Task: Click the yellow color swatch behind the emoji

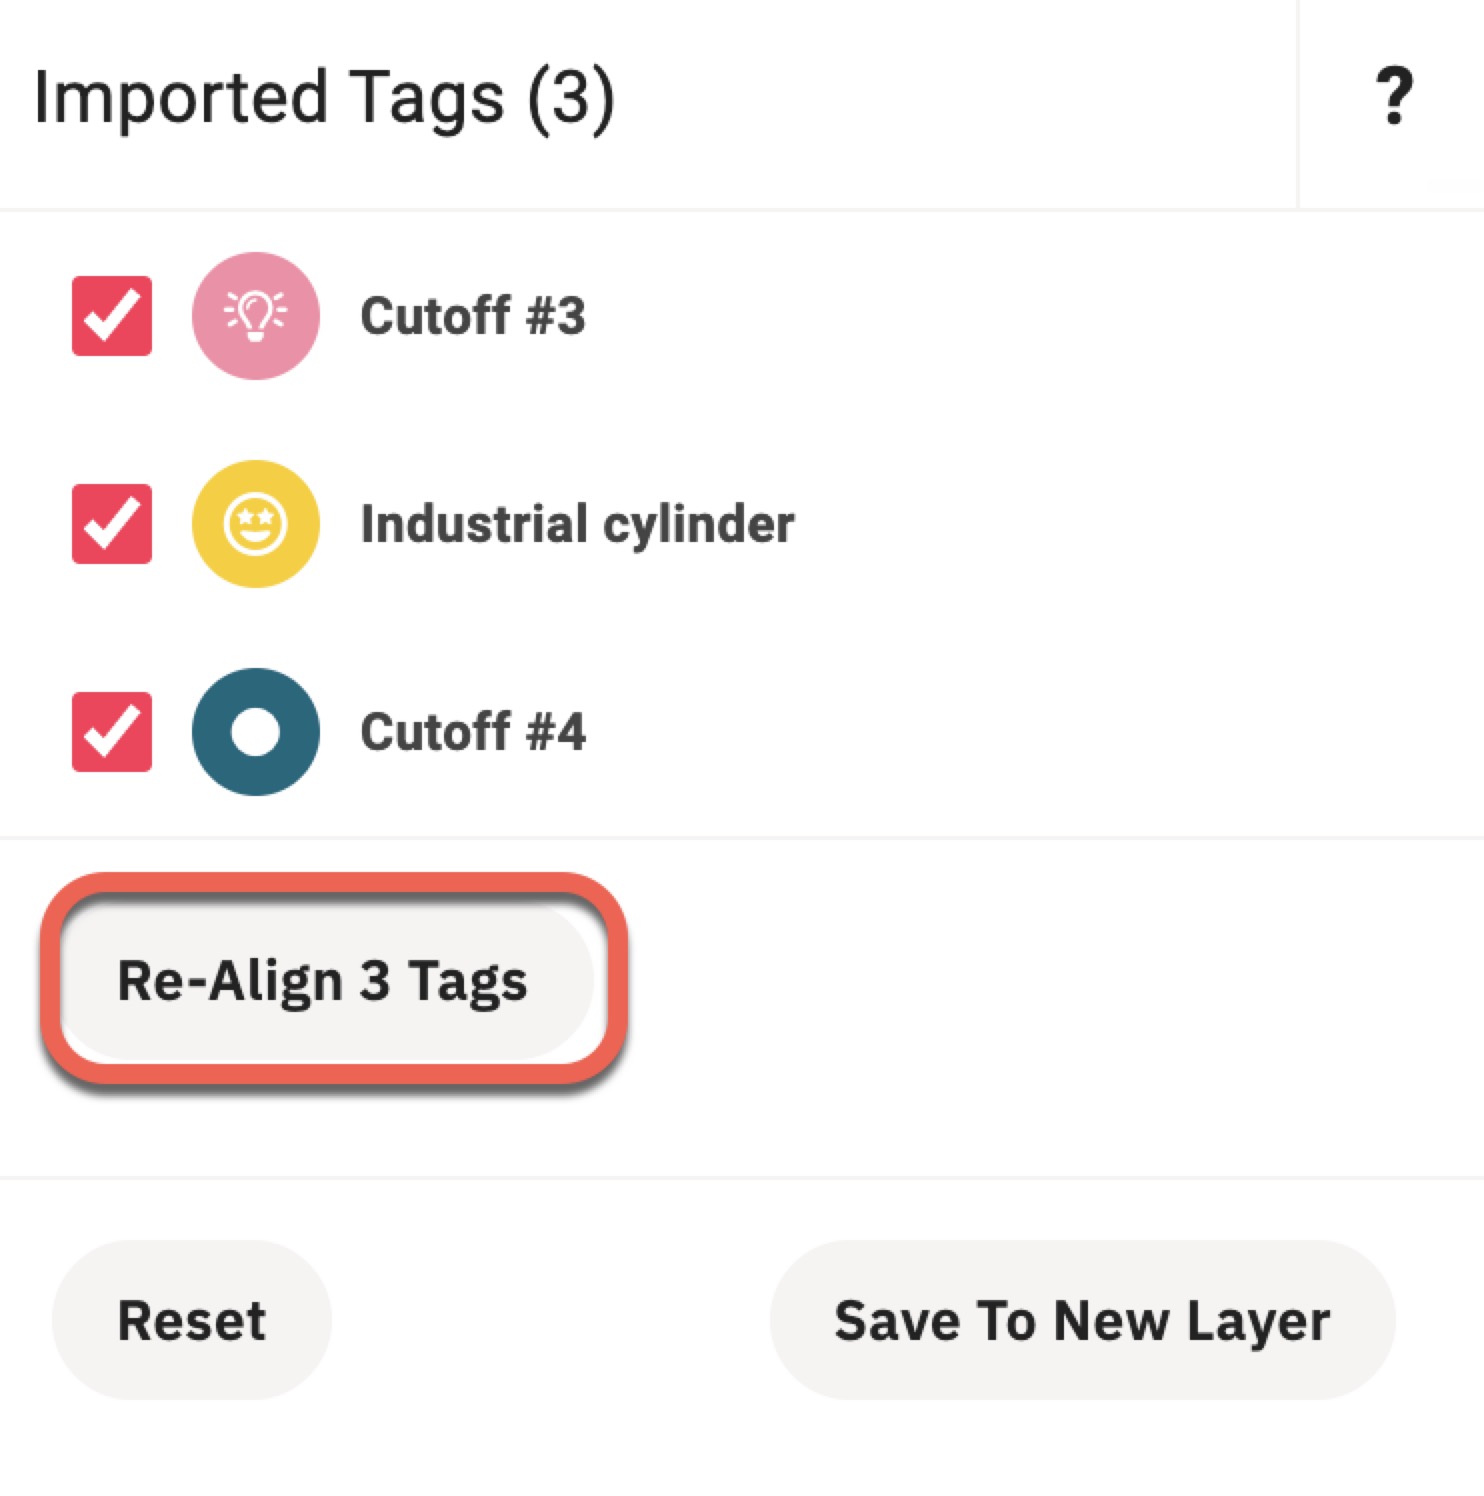Action: coord(255,523)
